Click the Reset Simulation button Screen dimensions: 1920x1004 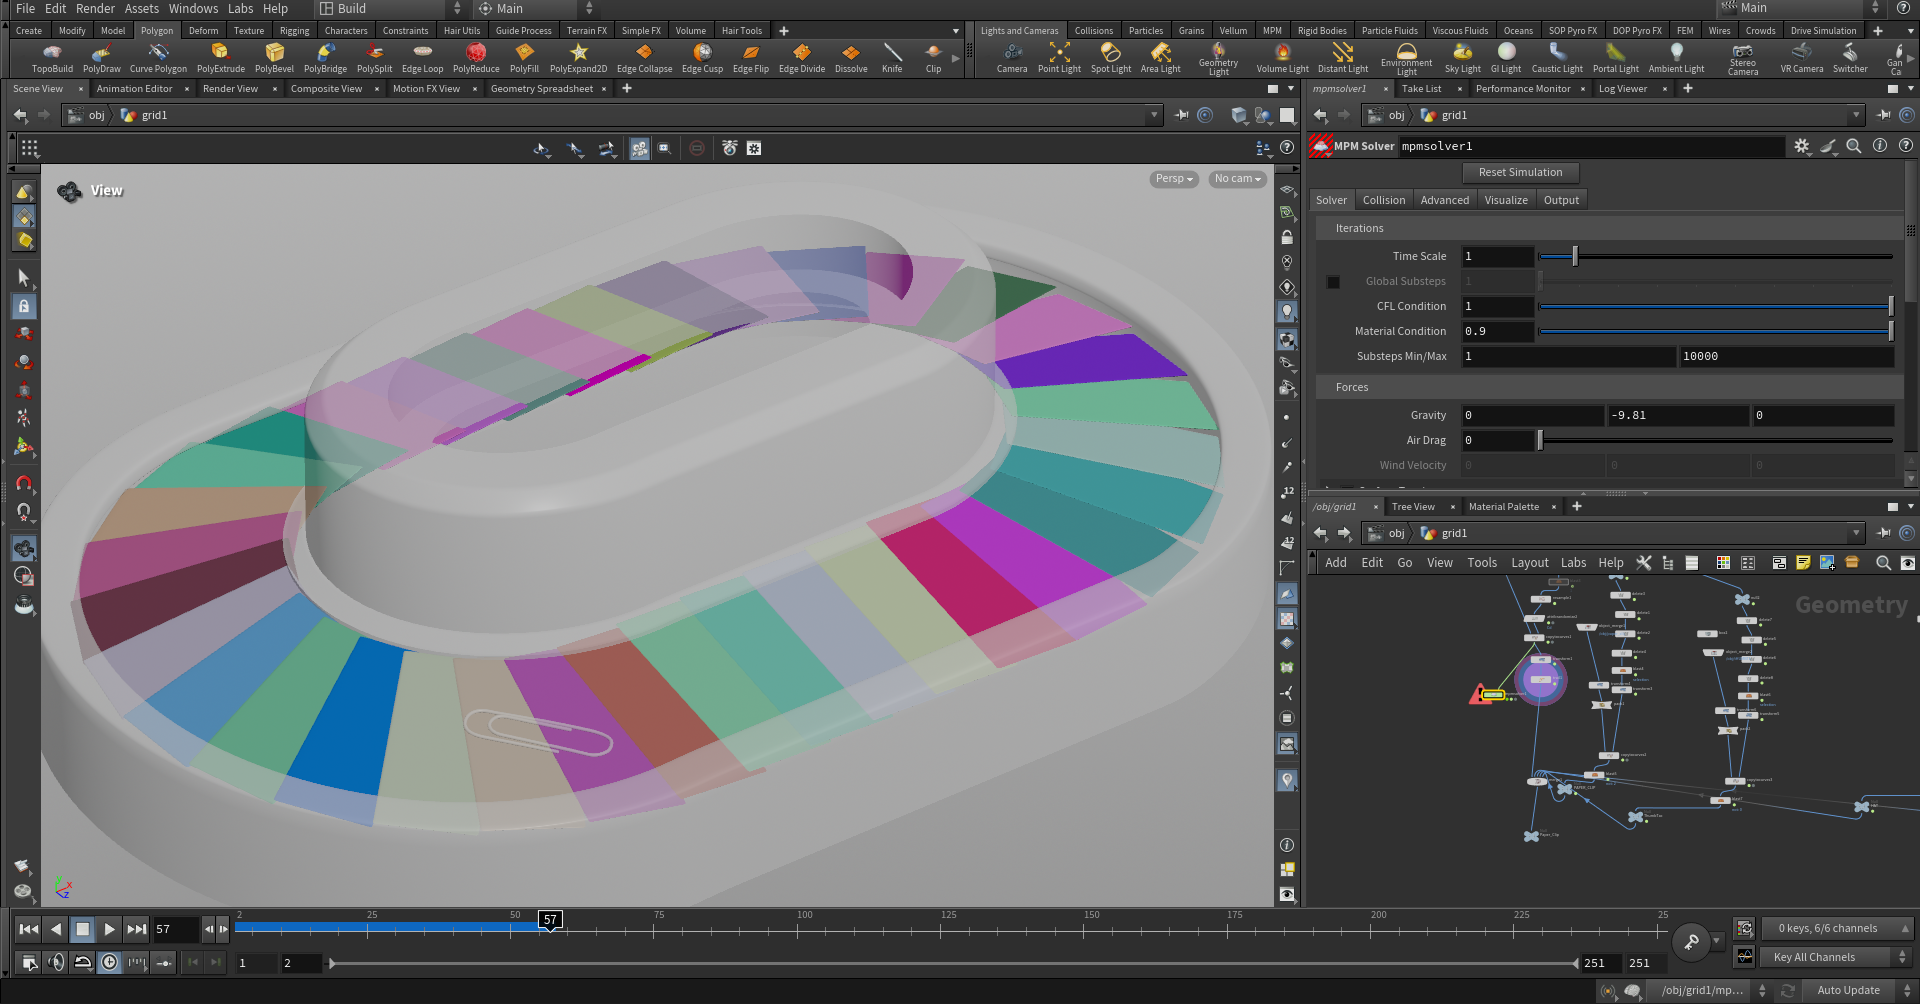(x=1520, y=172)
